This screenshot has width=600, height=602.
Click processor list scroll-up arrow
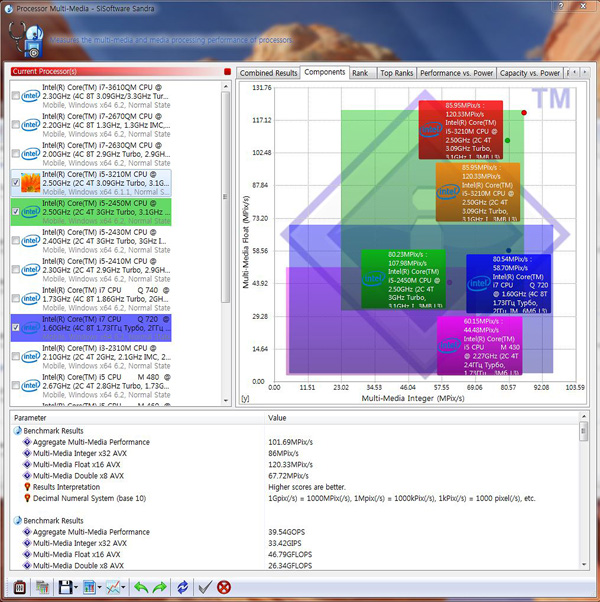(x=226, y=87)
